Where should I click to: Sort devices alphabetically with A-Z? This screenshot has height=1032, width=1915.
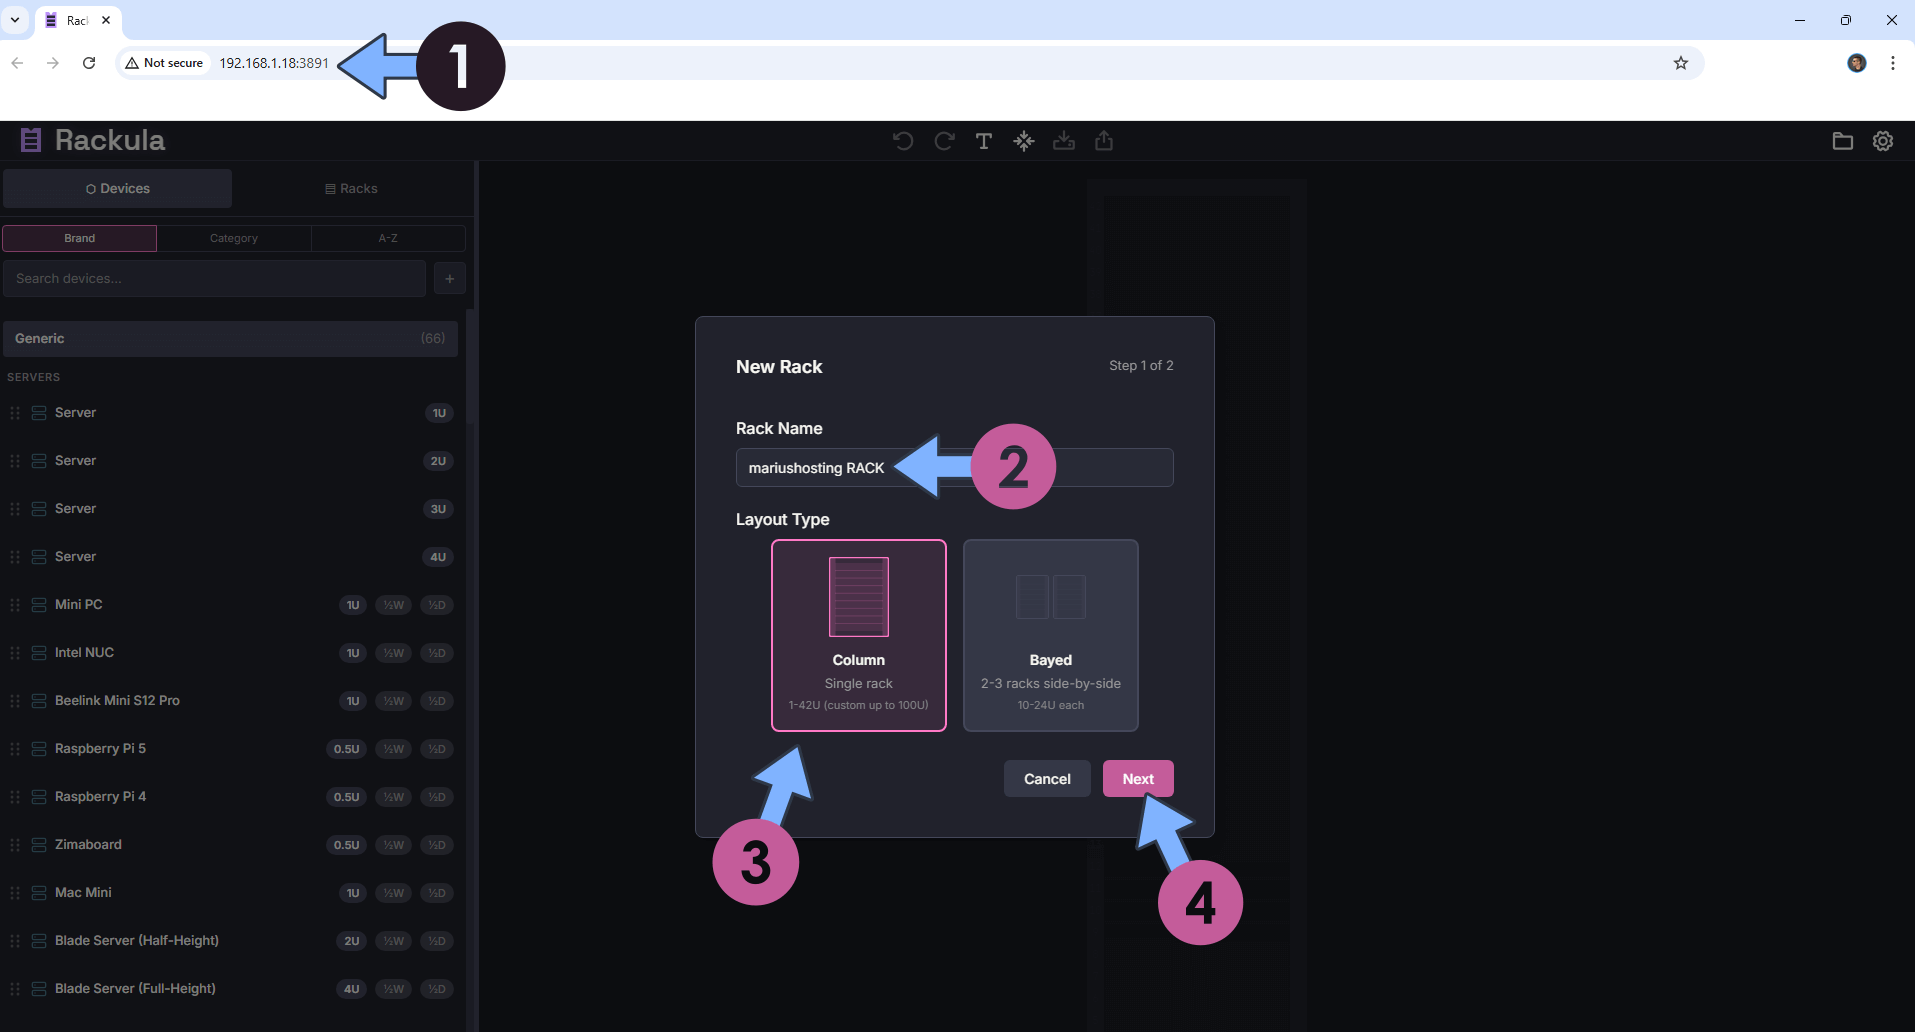coord(388,238)
